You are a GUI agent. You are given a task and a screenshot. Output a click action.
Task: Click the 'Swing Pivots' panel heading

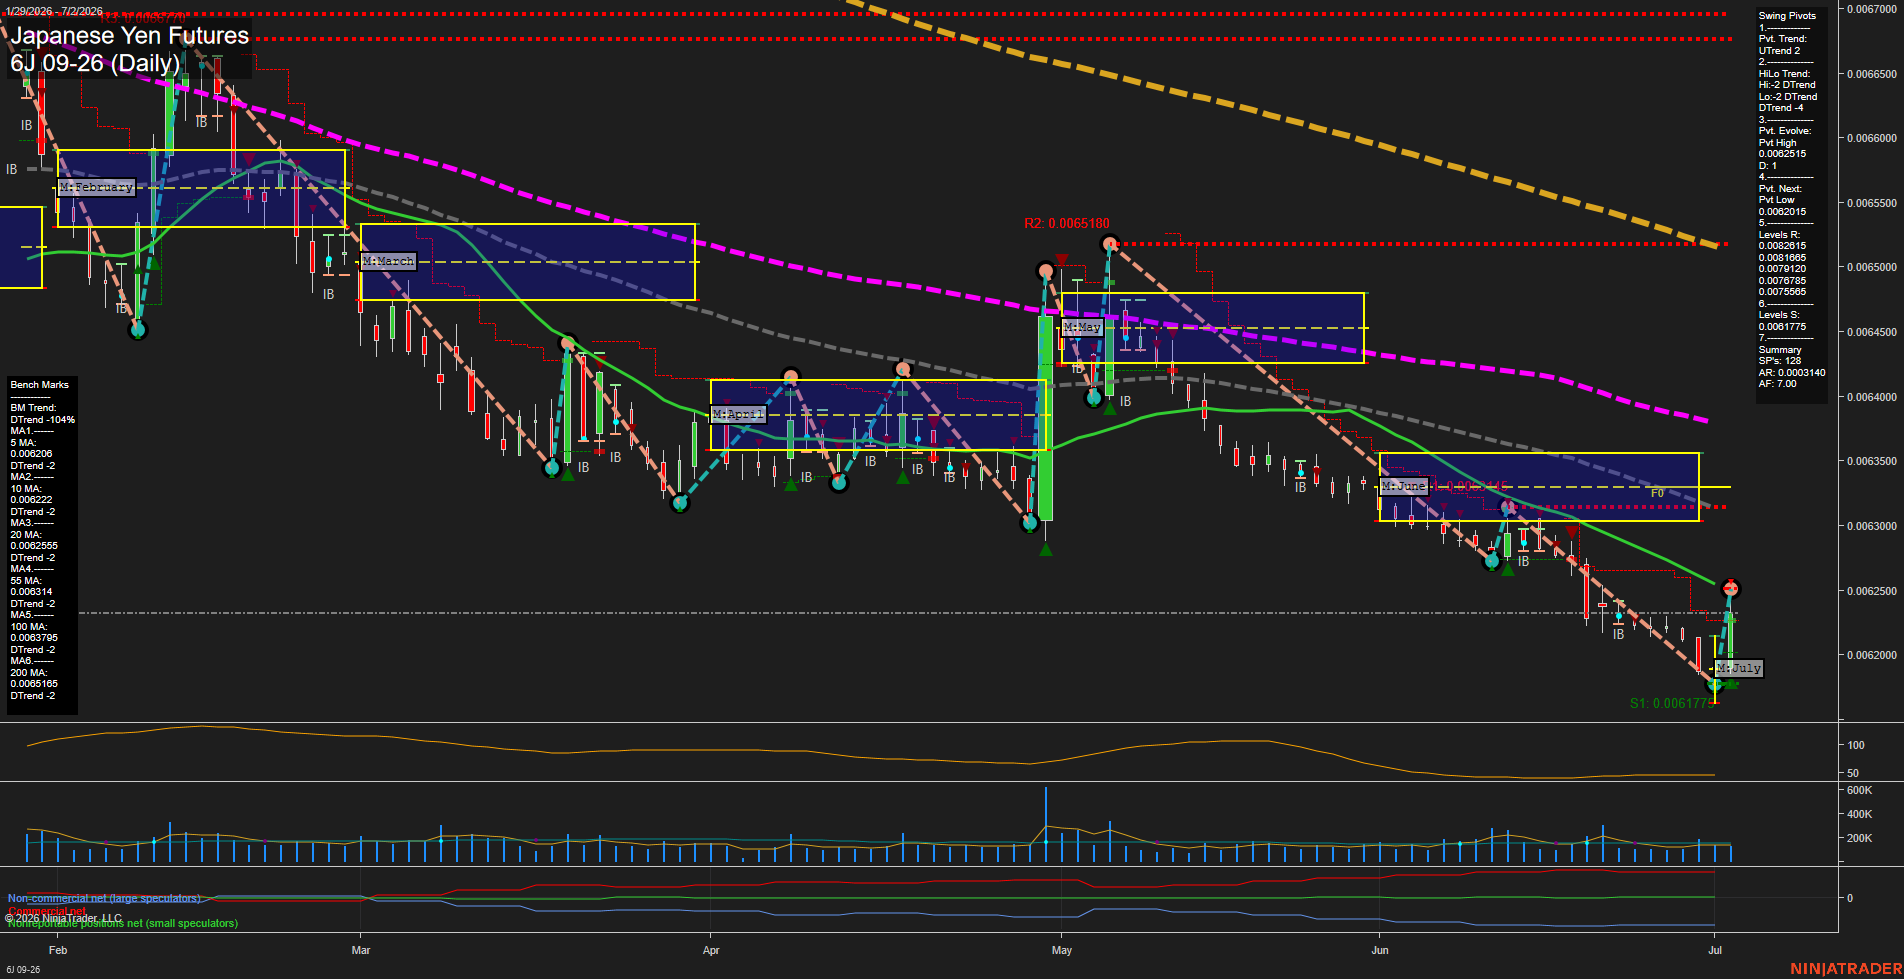click(1787, 16)
